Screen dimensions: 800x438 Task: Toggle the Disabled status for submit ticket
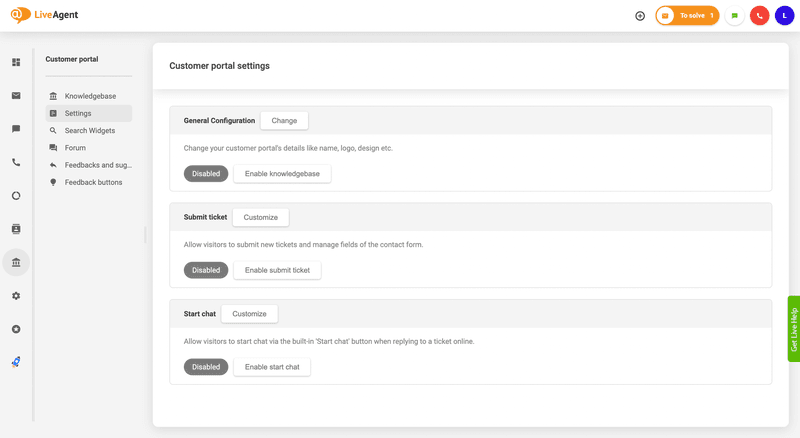pyautogui.click(x=206, y=270)
